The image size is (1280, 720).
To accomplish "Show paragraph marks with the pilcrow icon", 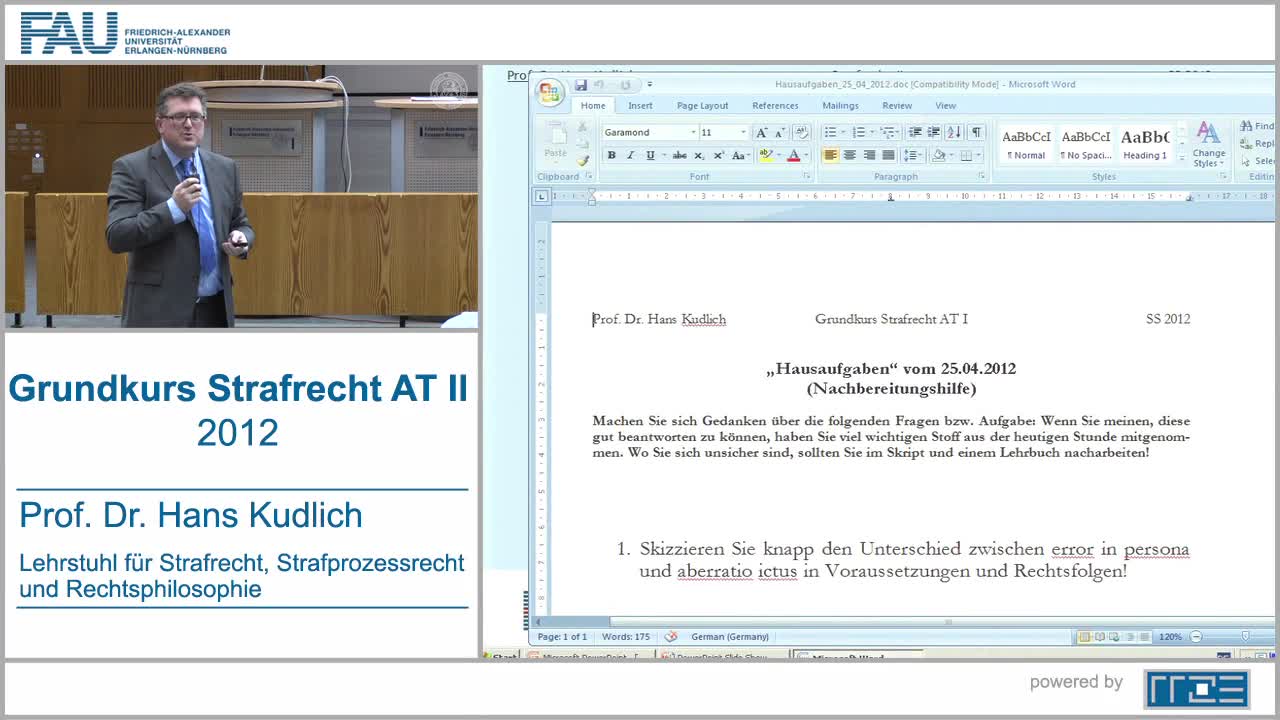I will pyautogui.click(x=977, y=131).
